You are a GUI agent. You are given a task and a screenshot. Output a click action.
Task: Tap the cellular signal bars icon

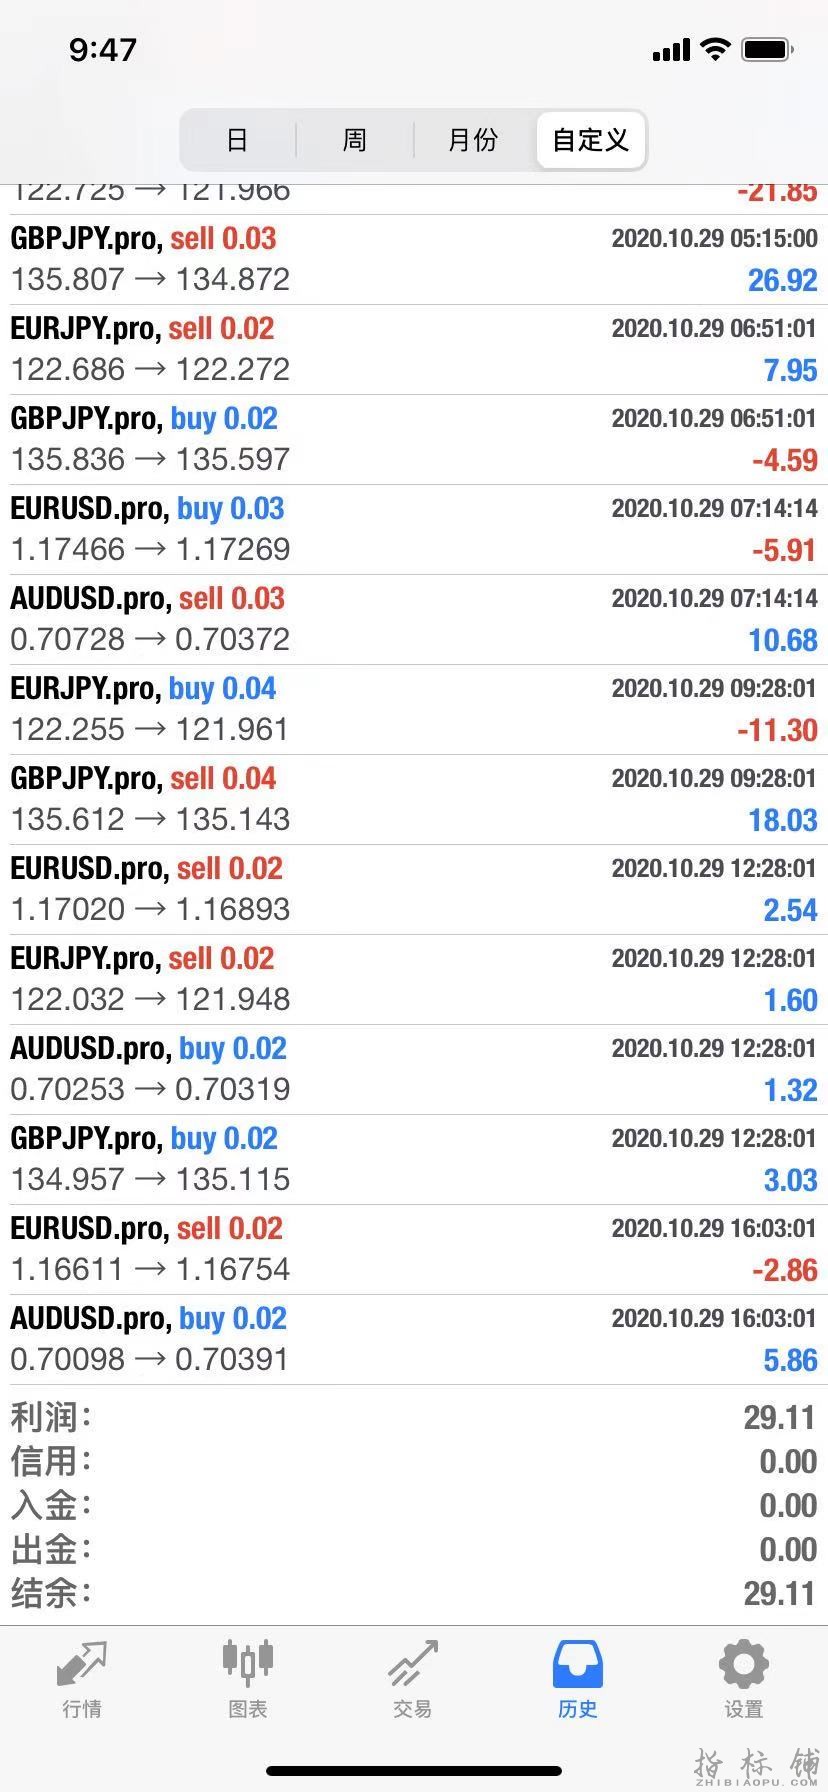coord(671,50)
